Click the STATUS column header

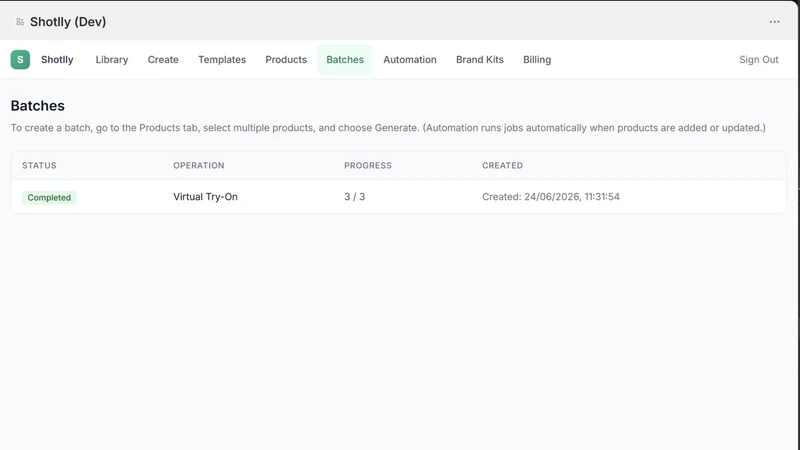(x=39, y=165)
